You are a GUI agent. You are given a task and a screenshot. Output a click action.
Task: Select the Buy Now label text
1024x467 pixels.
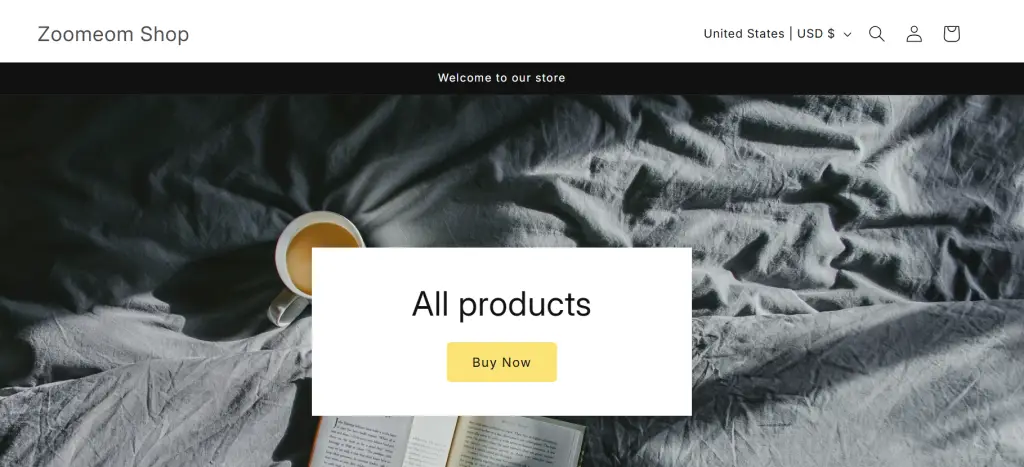click(502, 362)
